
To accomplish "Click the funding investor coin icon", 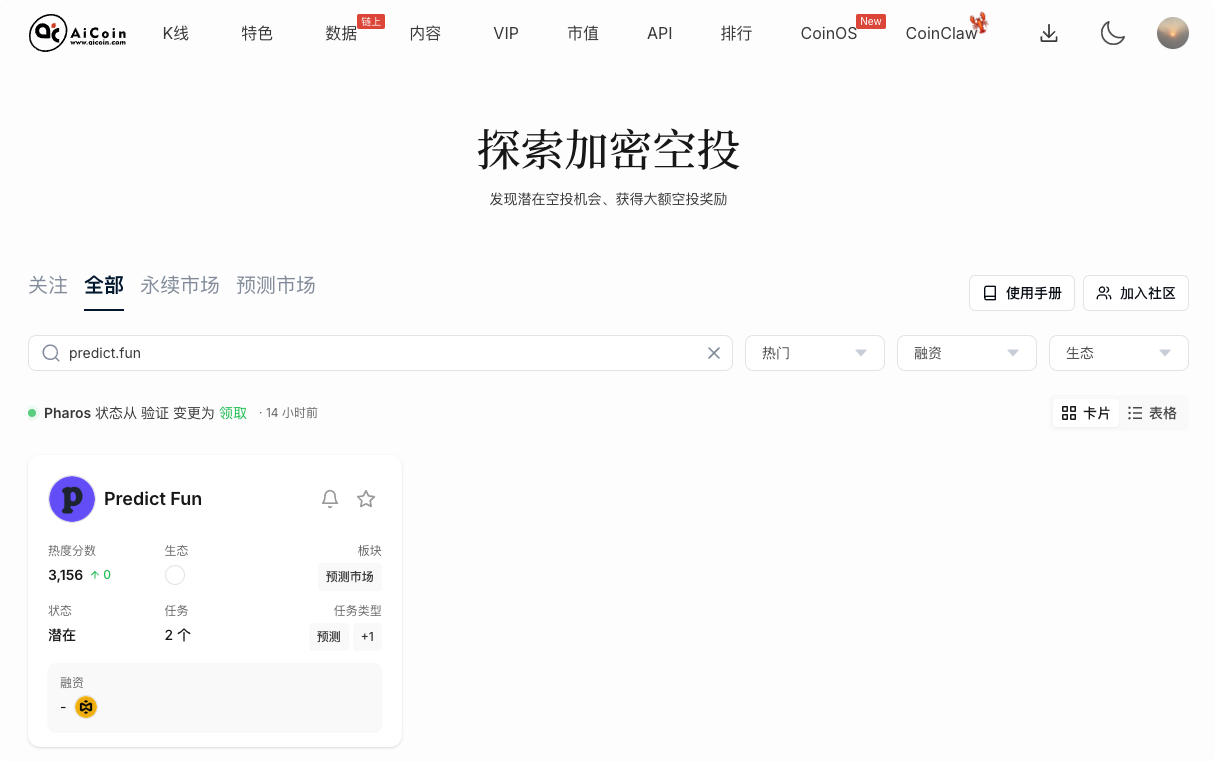I will tap(86, 707).
